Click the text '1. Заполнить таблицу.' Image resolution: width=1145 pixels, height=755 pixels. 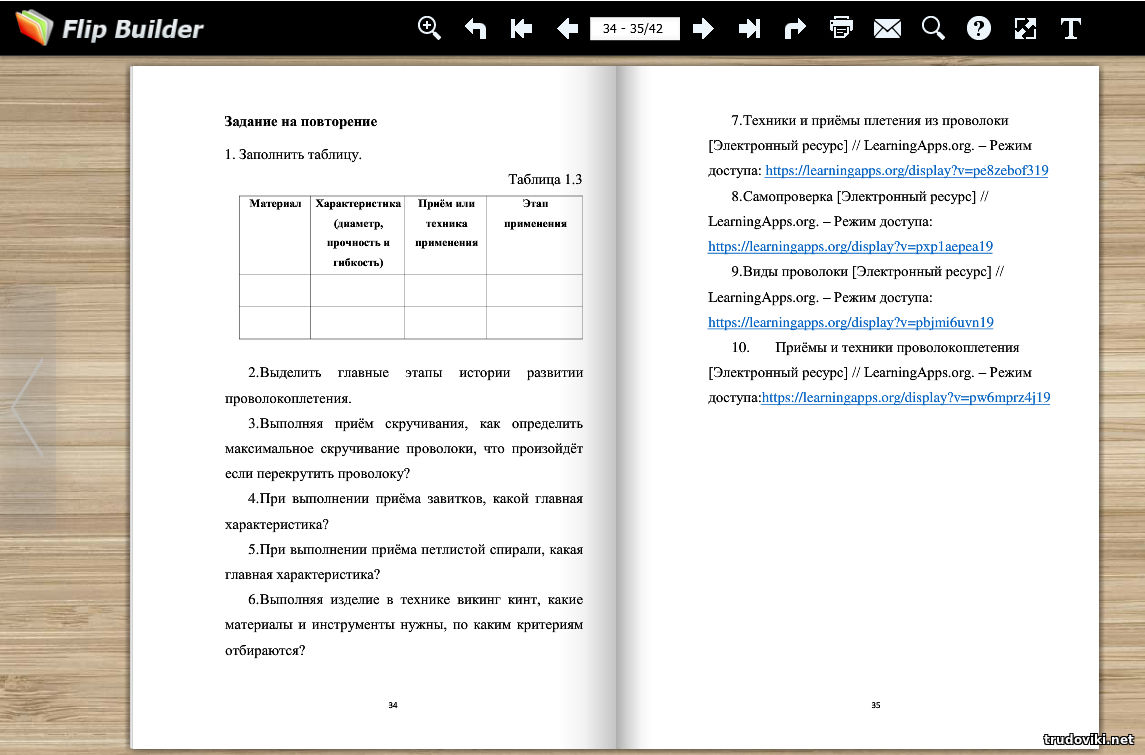[x=293, y=154]
